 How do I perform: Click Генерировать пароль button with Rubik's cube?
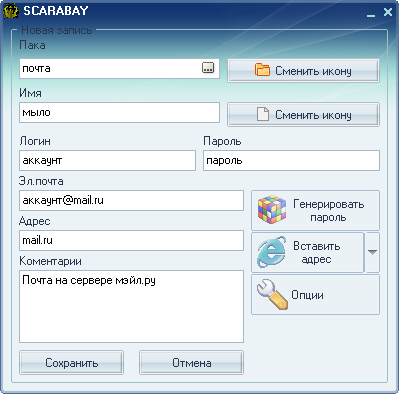[315, 210]
